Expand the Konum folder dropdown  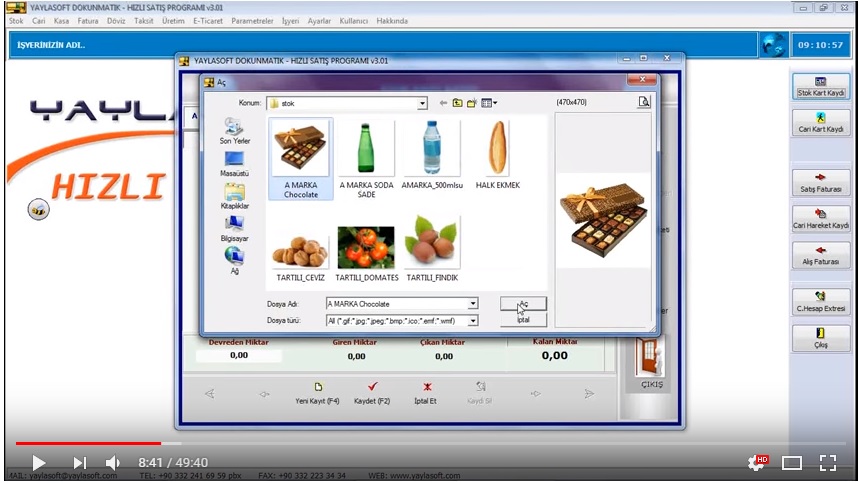pos(422,103)
